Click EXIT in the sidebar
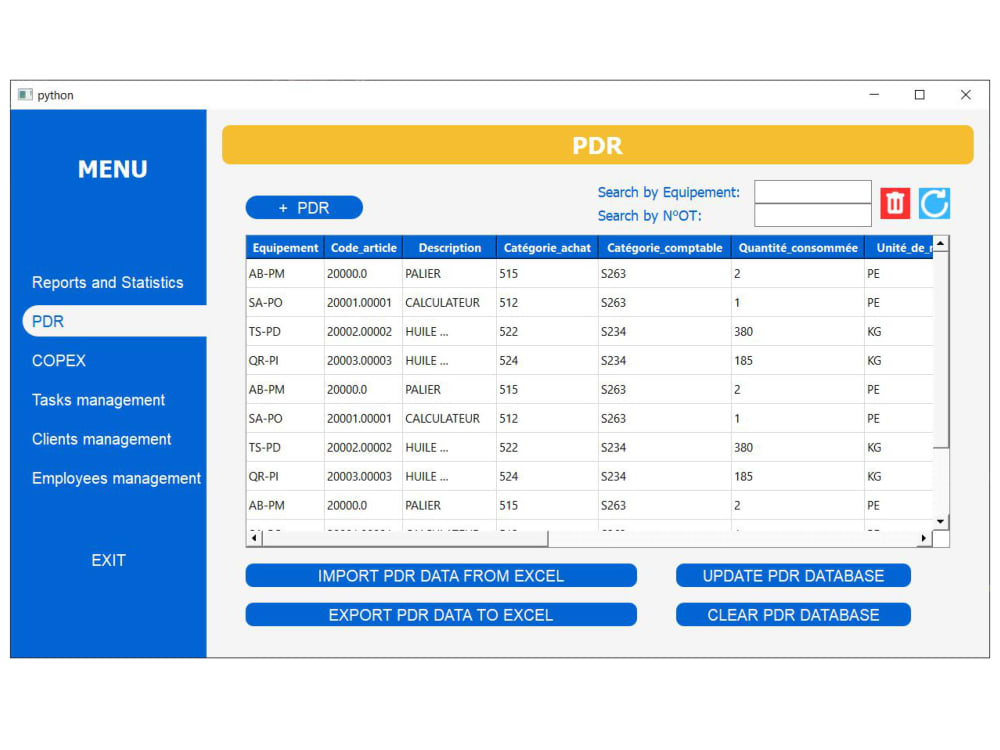This screenshot has width=1000, height=750. coord(108,560)
